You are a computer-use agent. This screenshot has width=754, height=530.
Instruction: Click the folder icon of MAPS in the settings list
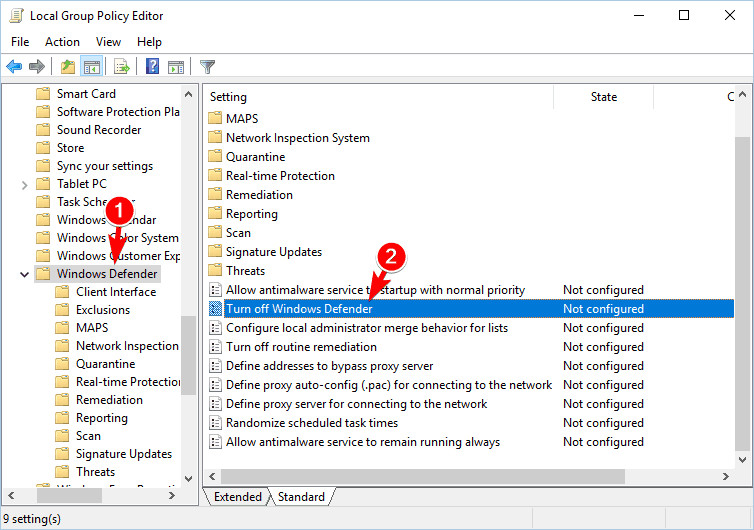pos(215,118)
